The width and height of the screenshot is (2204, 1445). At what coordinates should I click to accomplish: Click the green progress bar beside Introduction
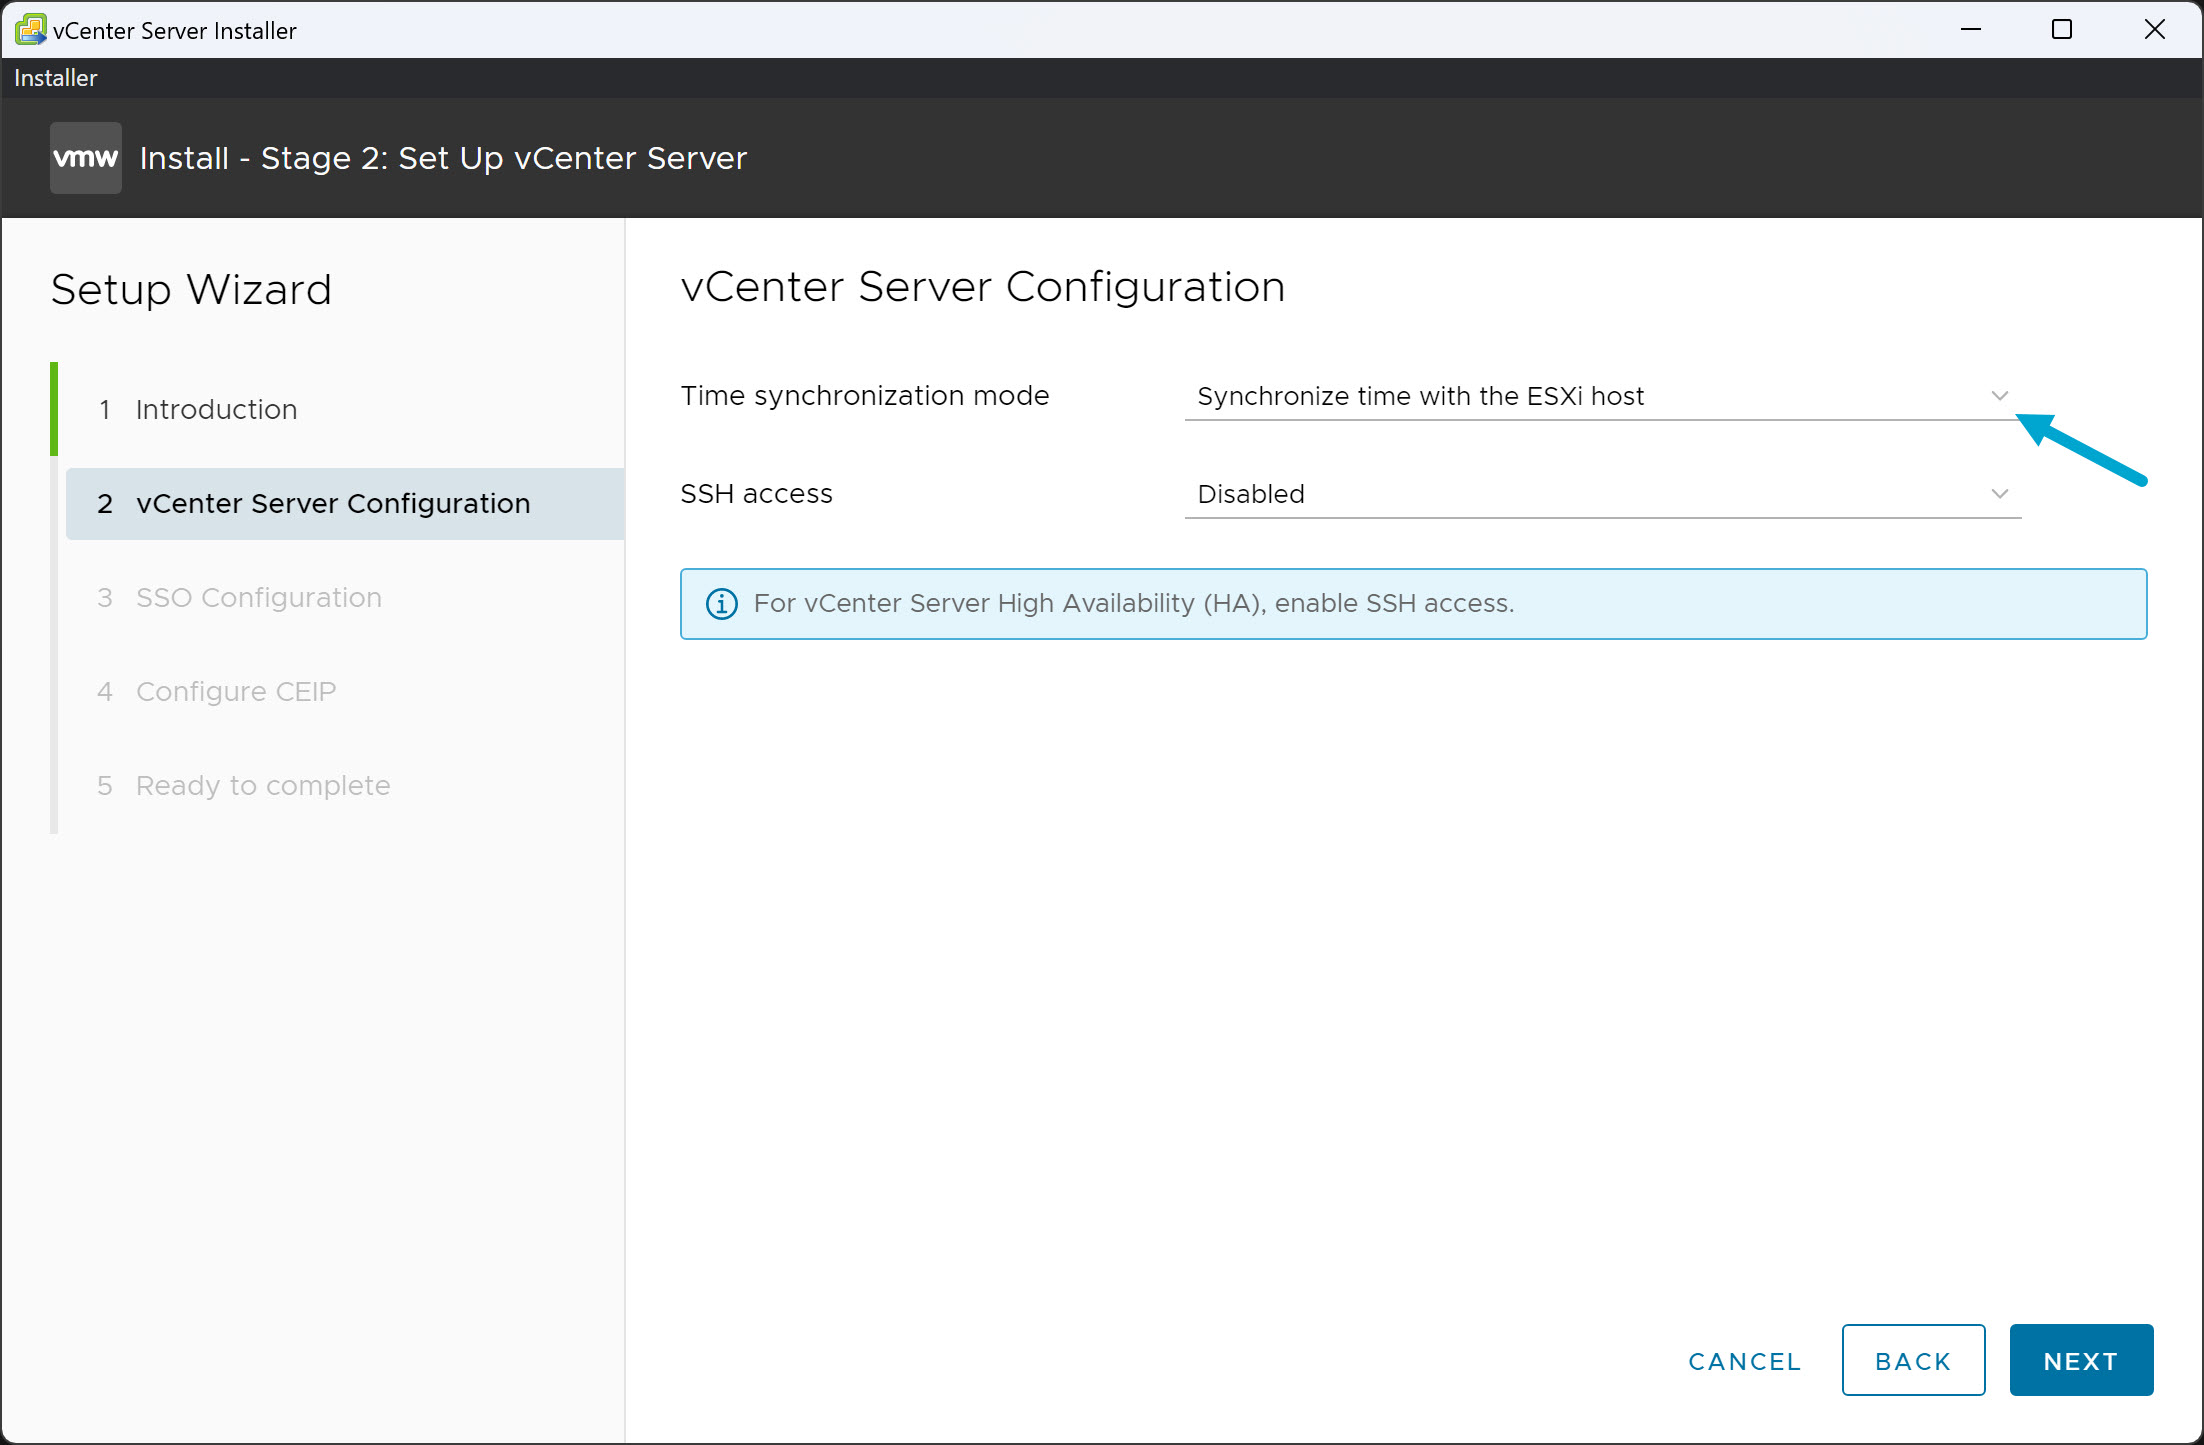[55, 409]
